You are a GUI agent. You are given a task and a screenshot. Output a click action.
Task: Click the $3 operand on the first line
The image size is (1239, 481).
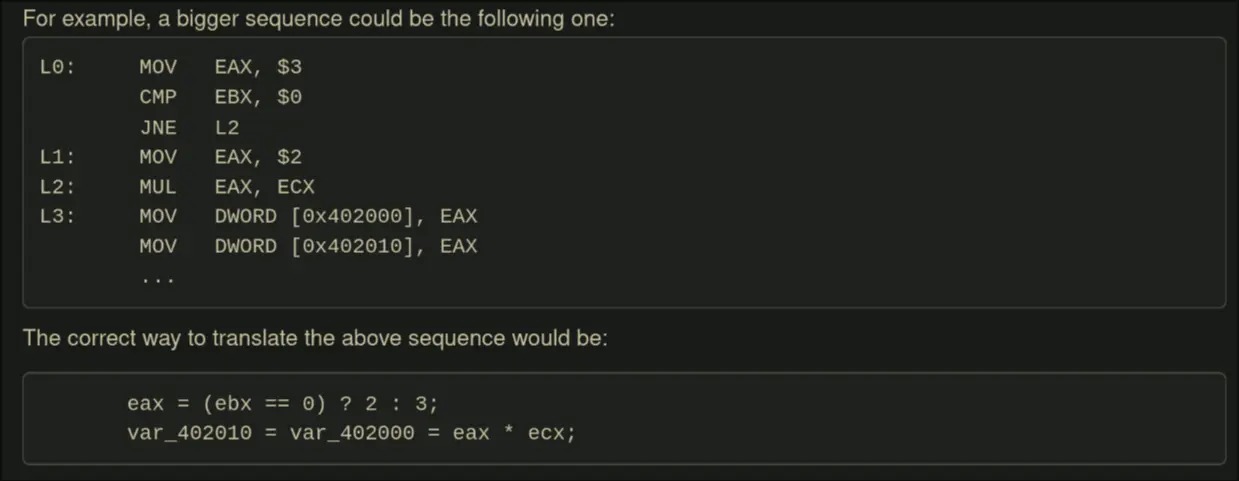(290, 67)
